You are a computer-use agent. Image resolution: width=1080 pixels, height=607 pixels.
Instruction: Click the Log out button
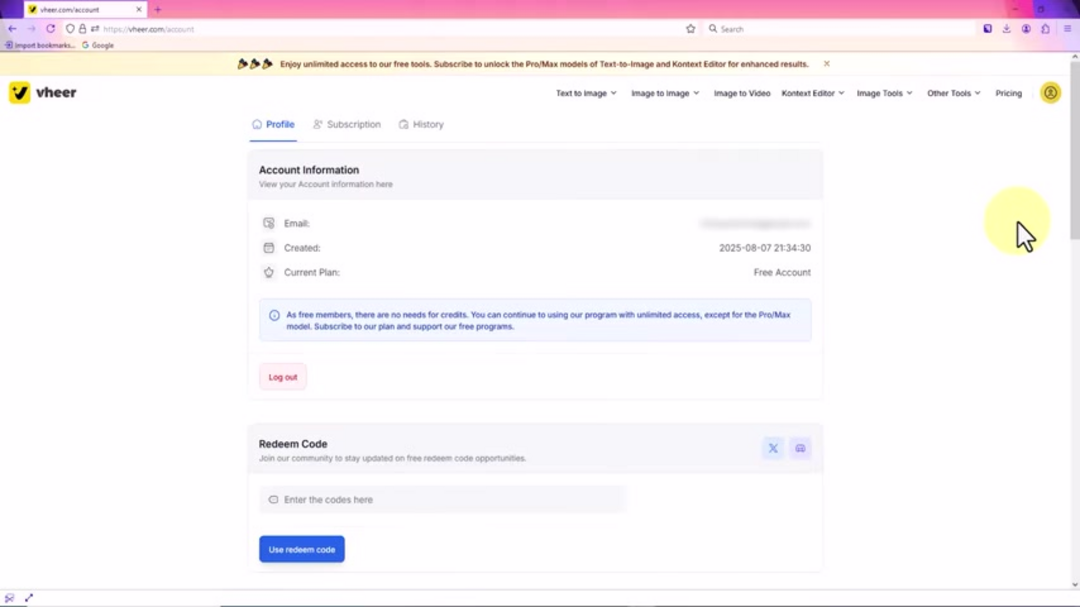[283, 377]
